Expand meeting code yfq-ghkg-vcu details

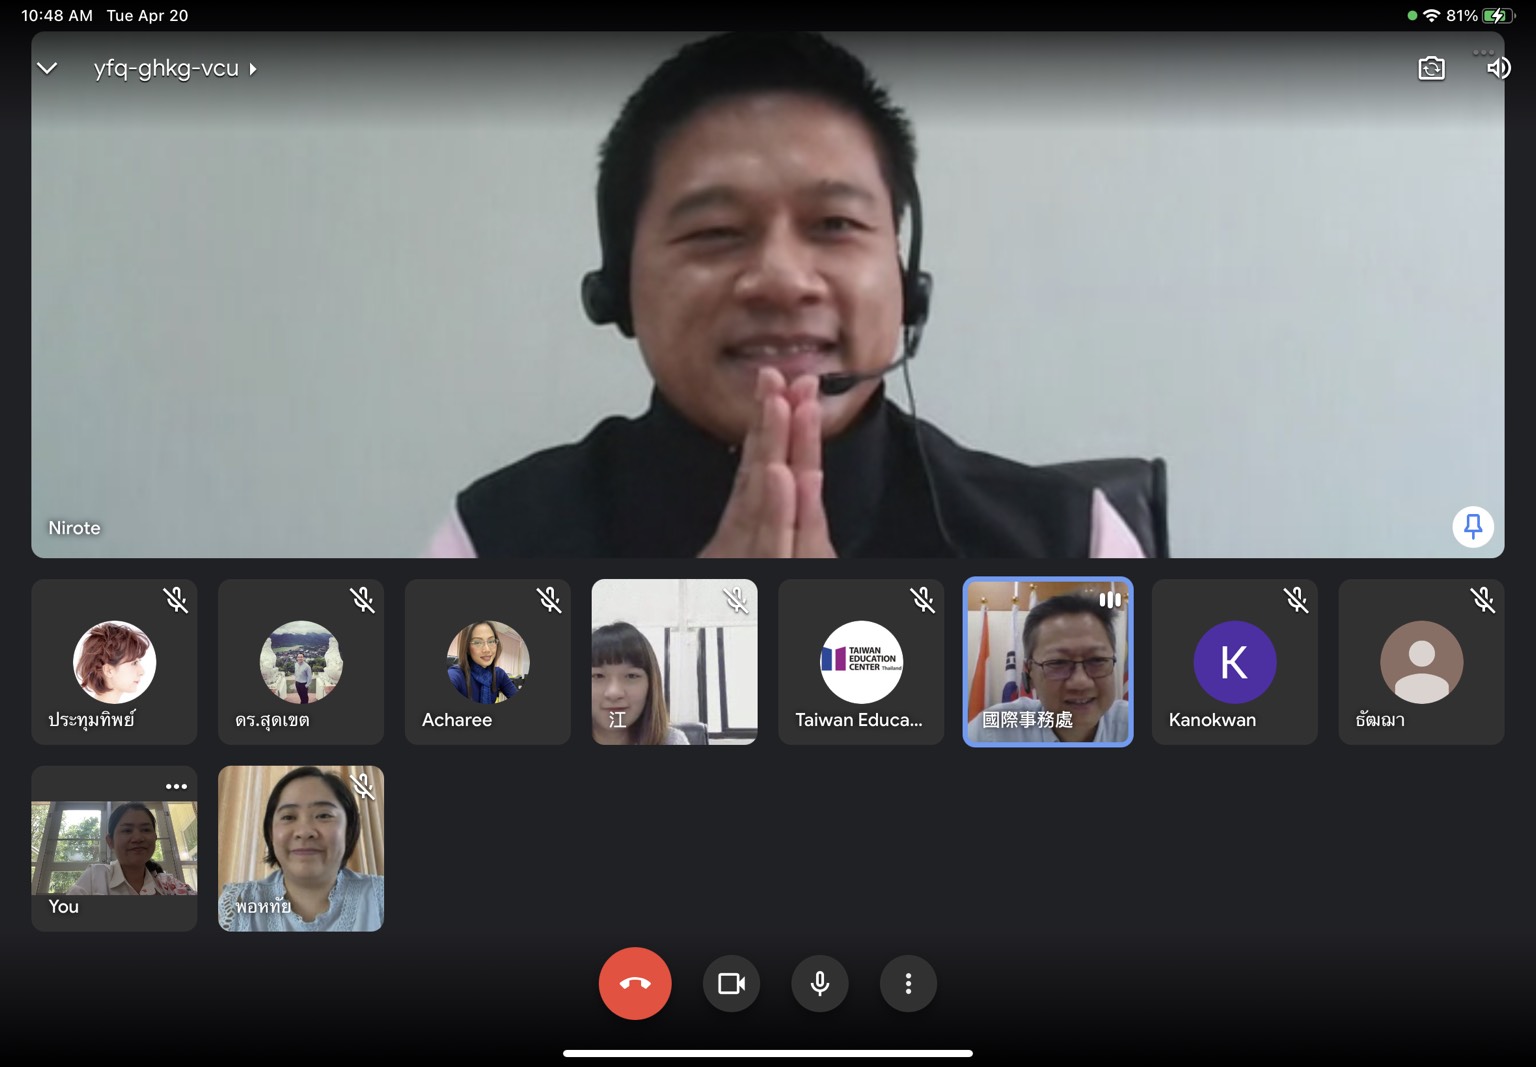coord(175,68)
